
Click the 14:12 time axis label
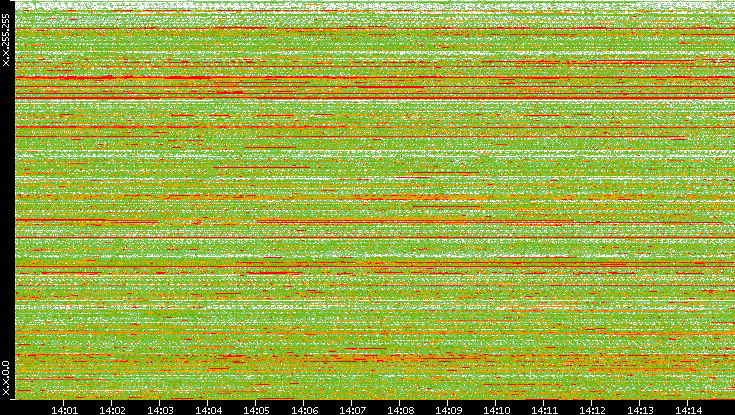pyautogui.click(x=592, y=410)
